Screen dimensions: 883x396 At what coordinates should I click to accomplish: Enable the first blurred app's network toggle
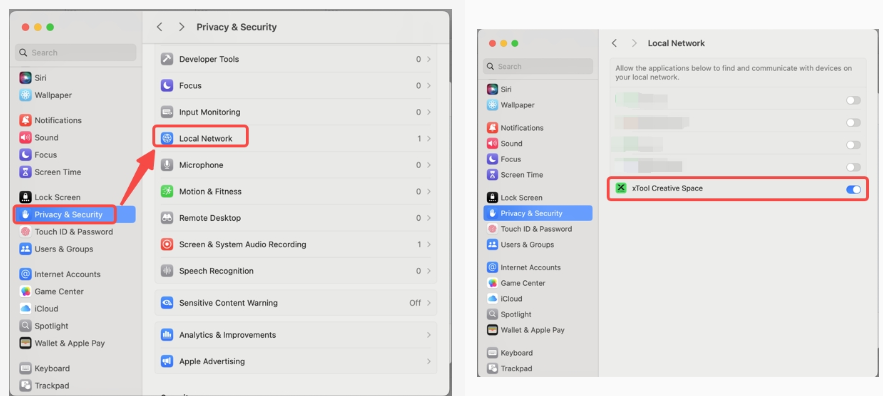coord(853,100)
